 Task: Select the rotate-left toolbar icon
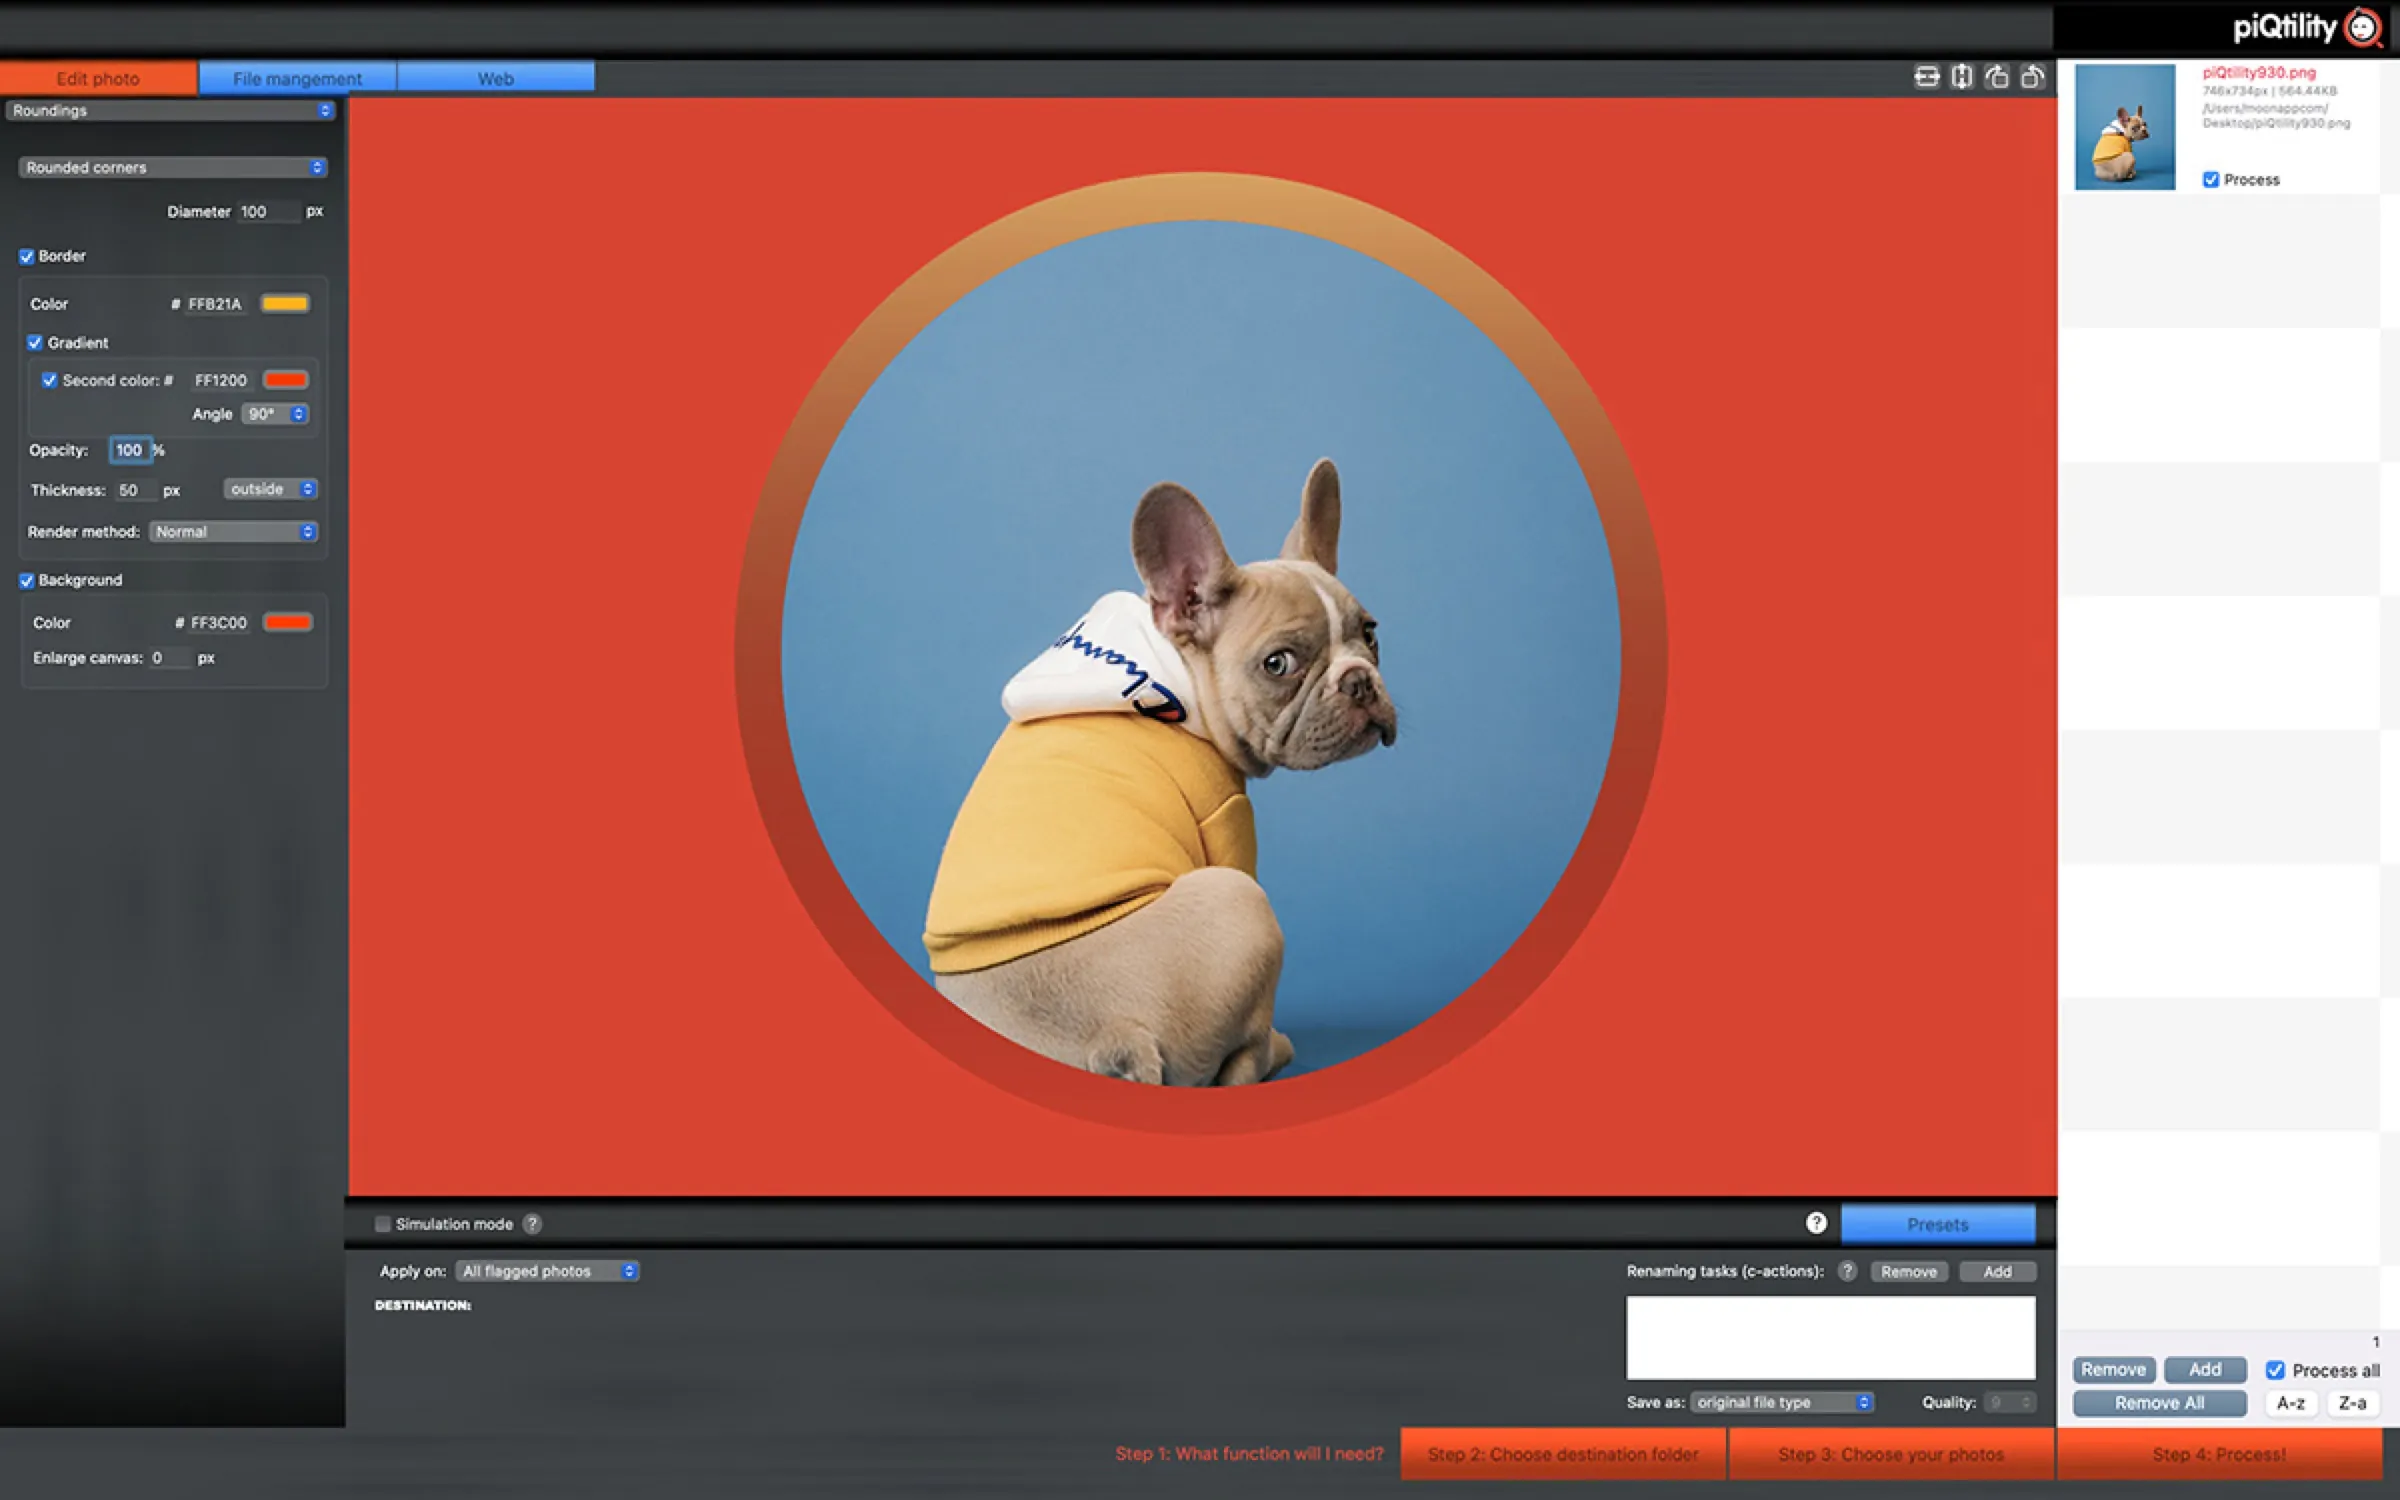coord(1996,77)
